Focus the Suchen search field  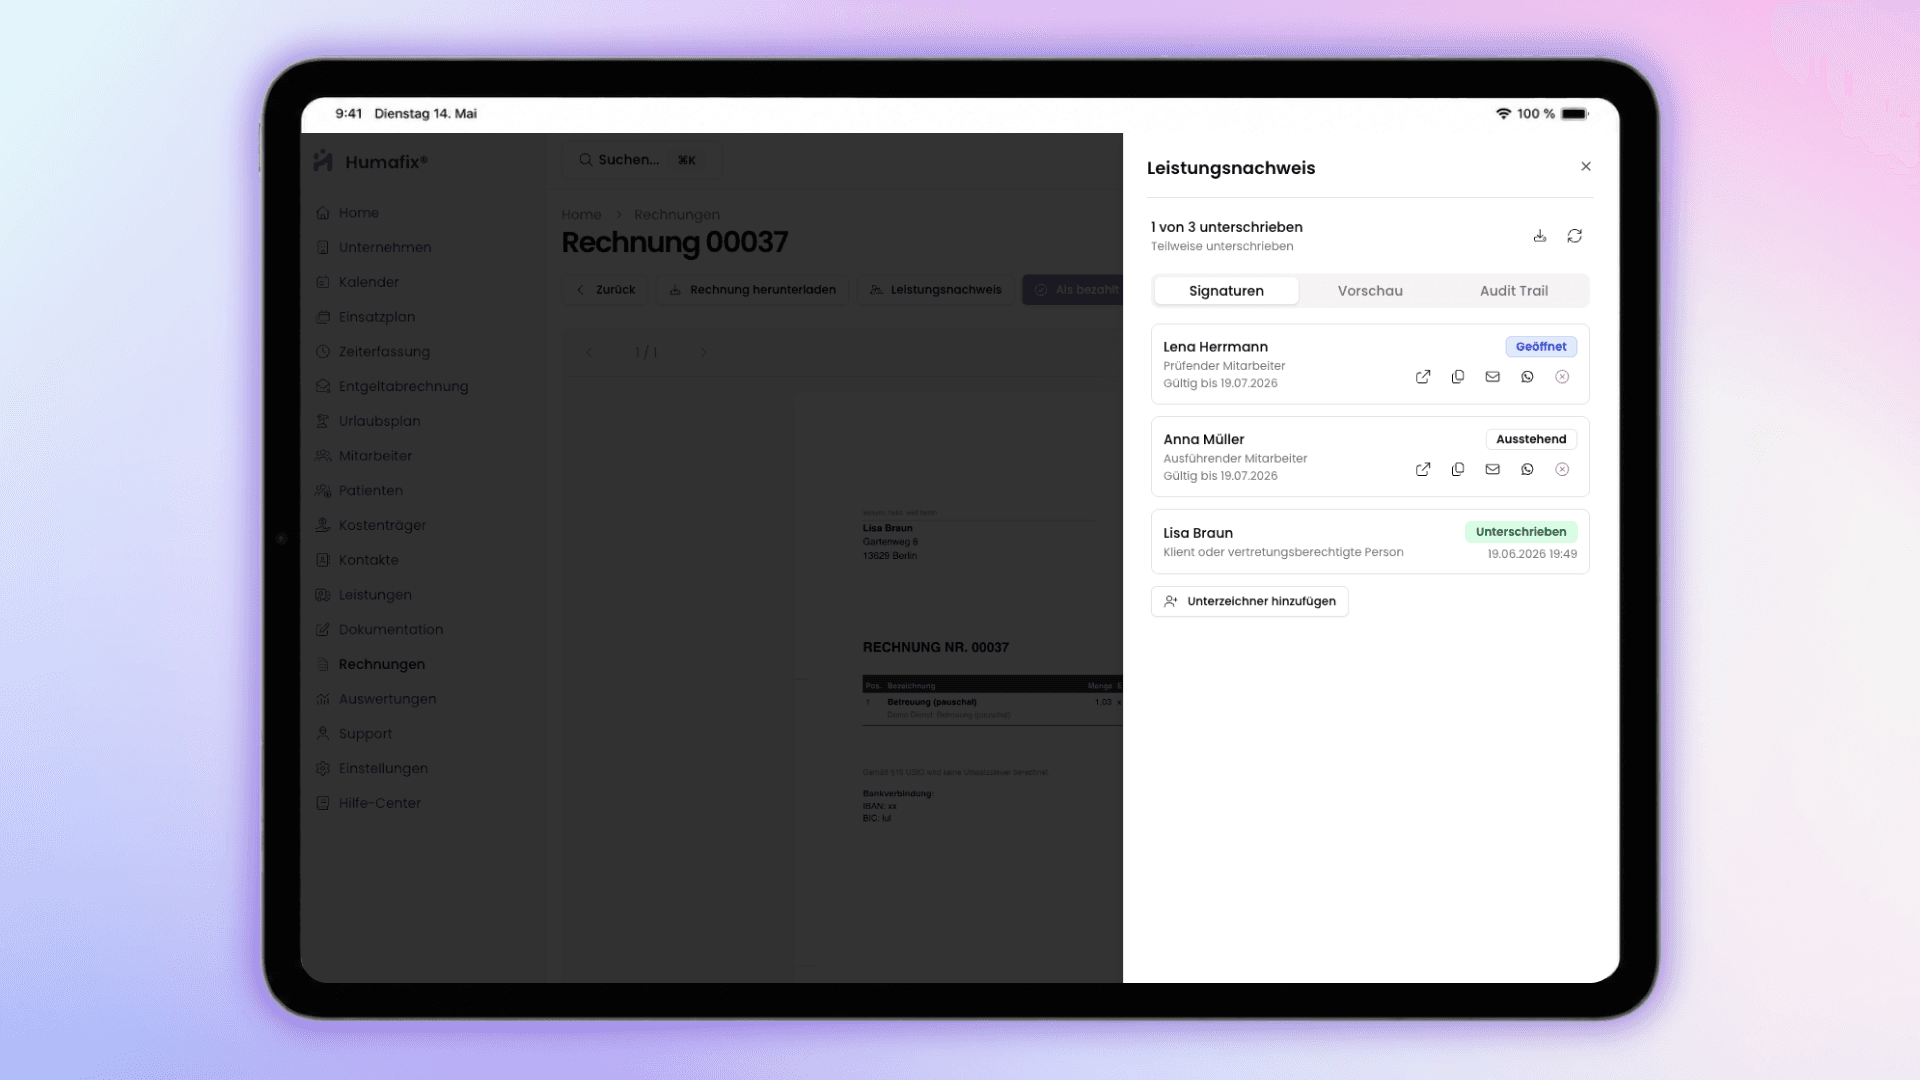point(642,160)
